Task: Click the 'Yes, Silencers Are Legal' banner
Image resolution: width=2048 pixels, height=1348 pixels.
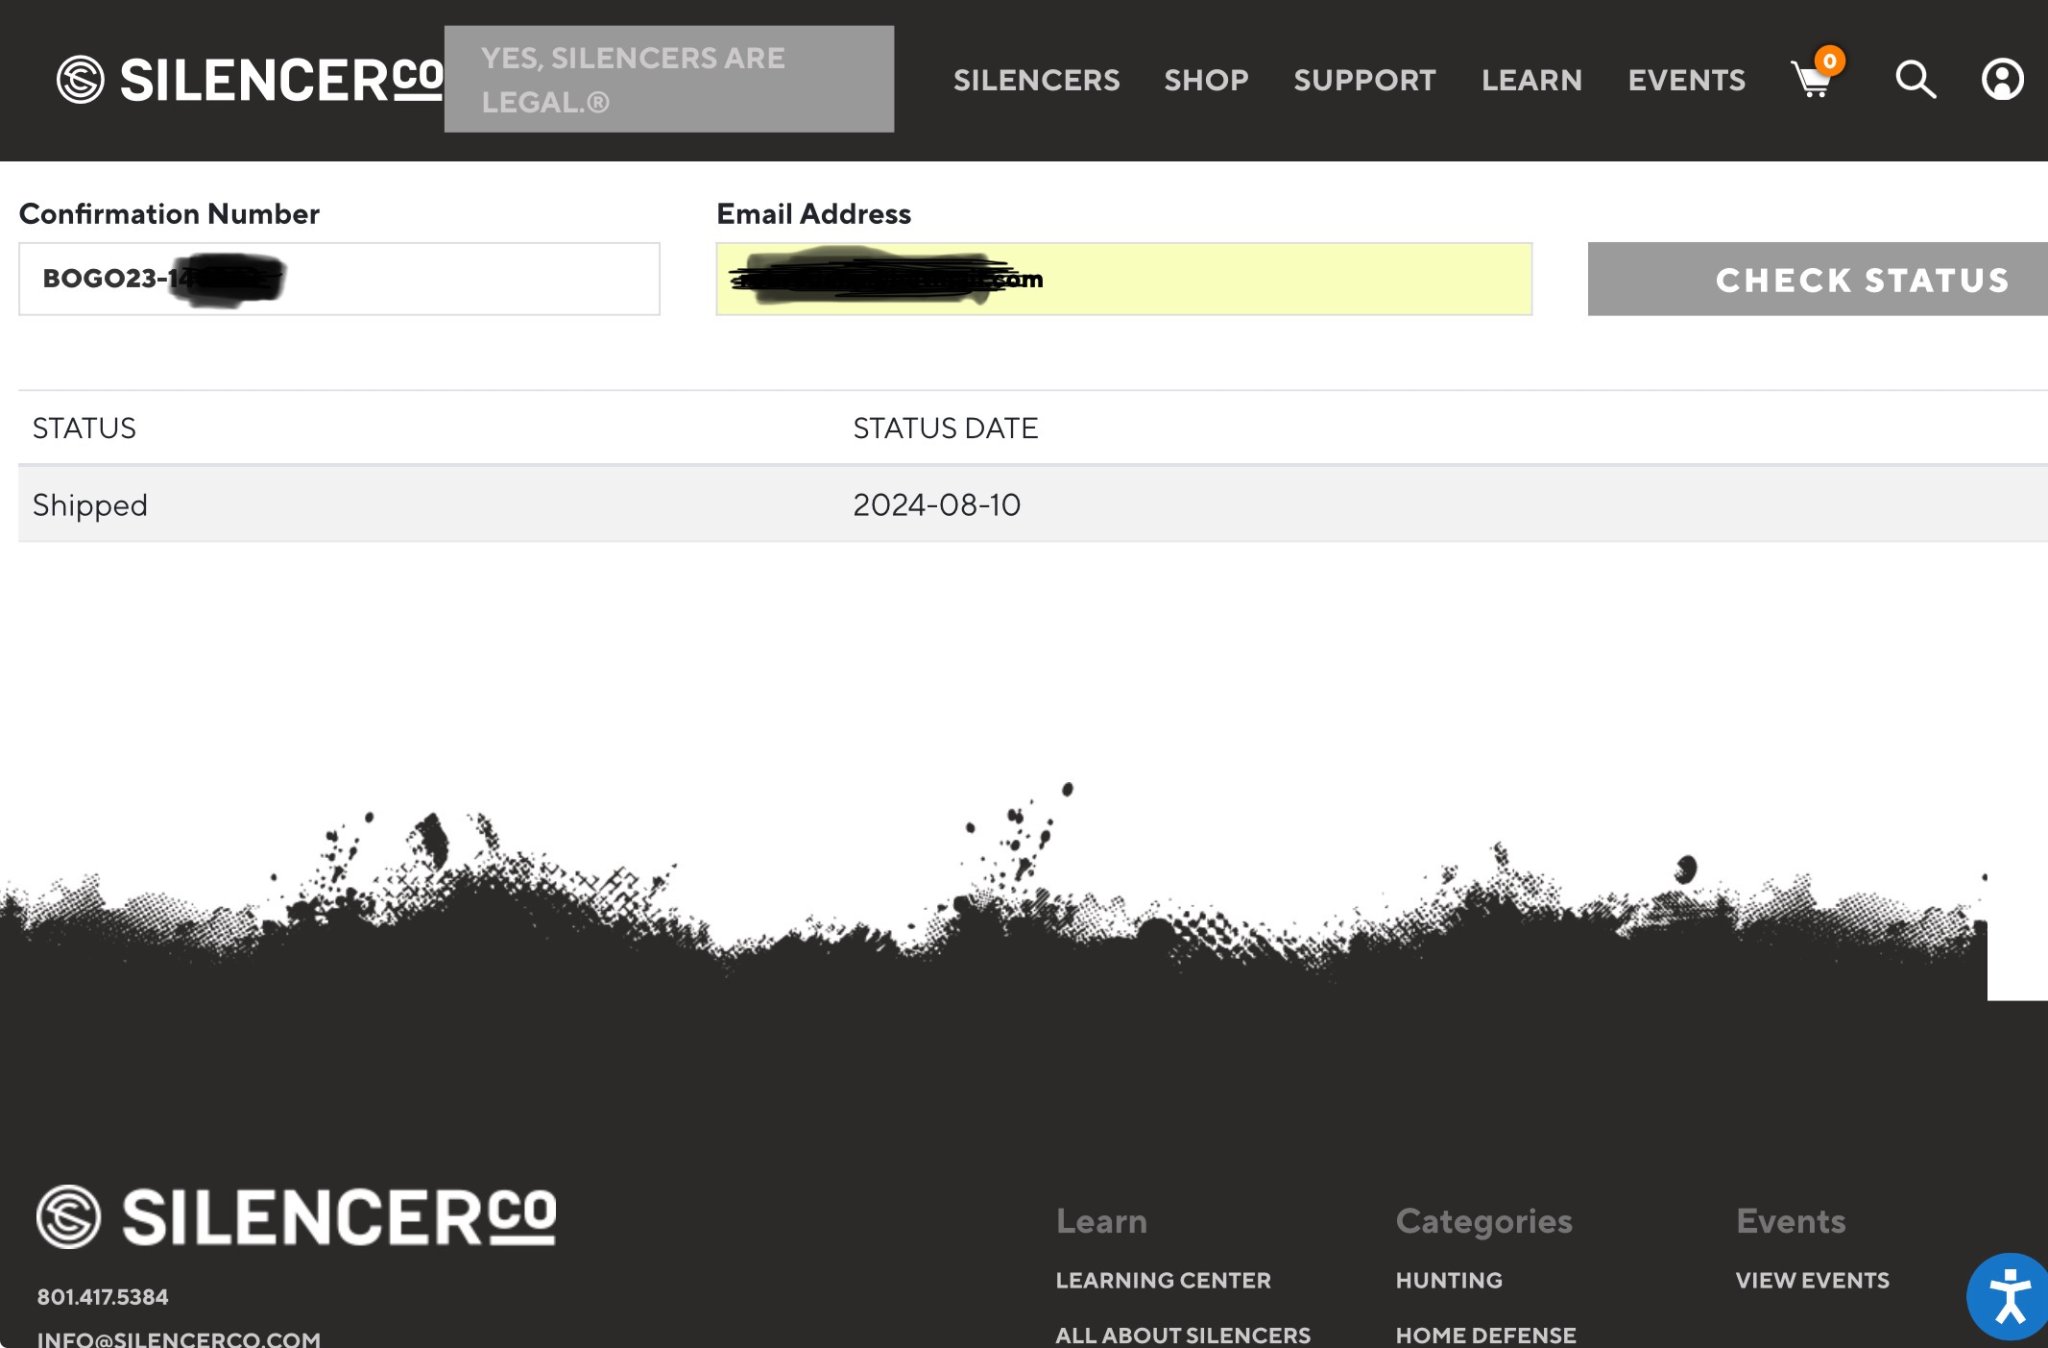Action: [669, 79]
